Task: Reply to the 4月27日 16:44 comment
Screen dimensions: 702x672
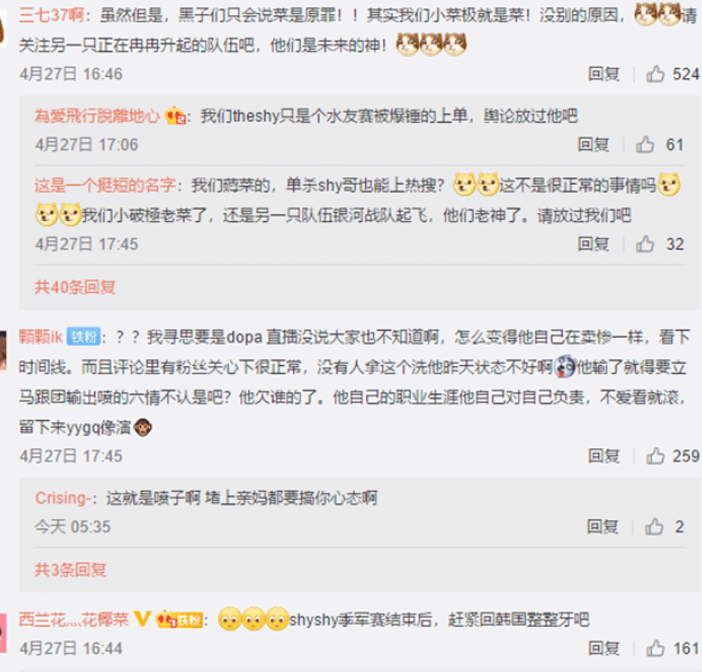Action: 604,648
